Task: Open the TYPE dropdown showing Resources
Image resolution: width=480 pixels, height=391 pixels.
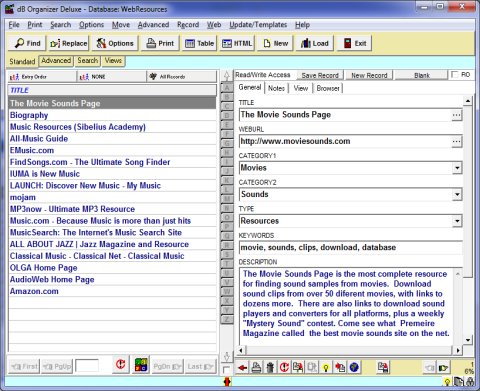Action: 457,221
